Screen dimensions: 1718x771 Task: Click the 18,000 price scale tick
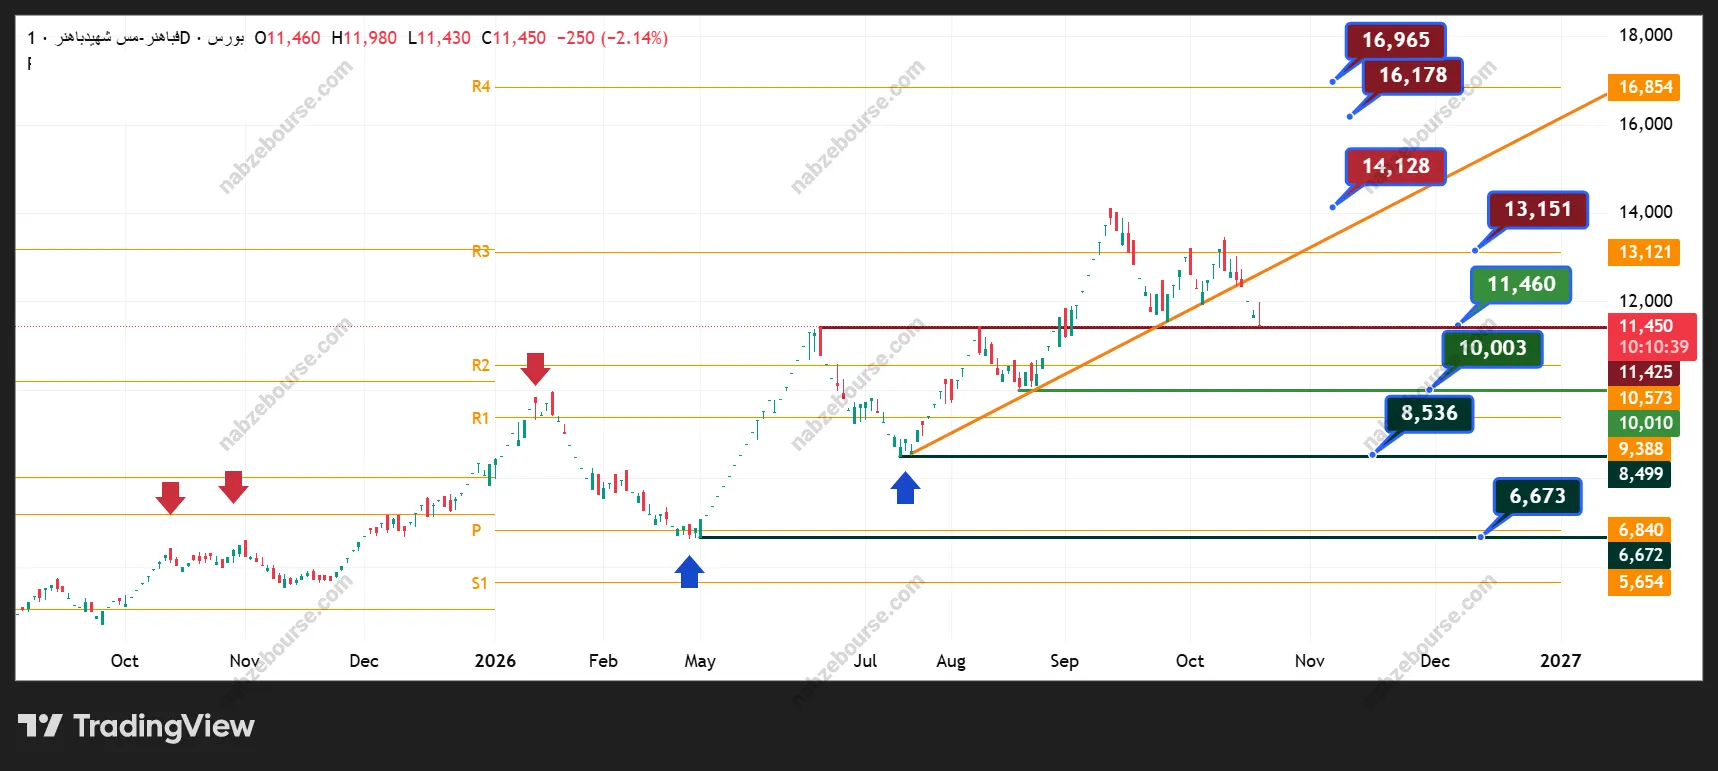point(1645,35)
